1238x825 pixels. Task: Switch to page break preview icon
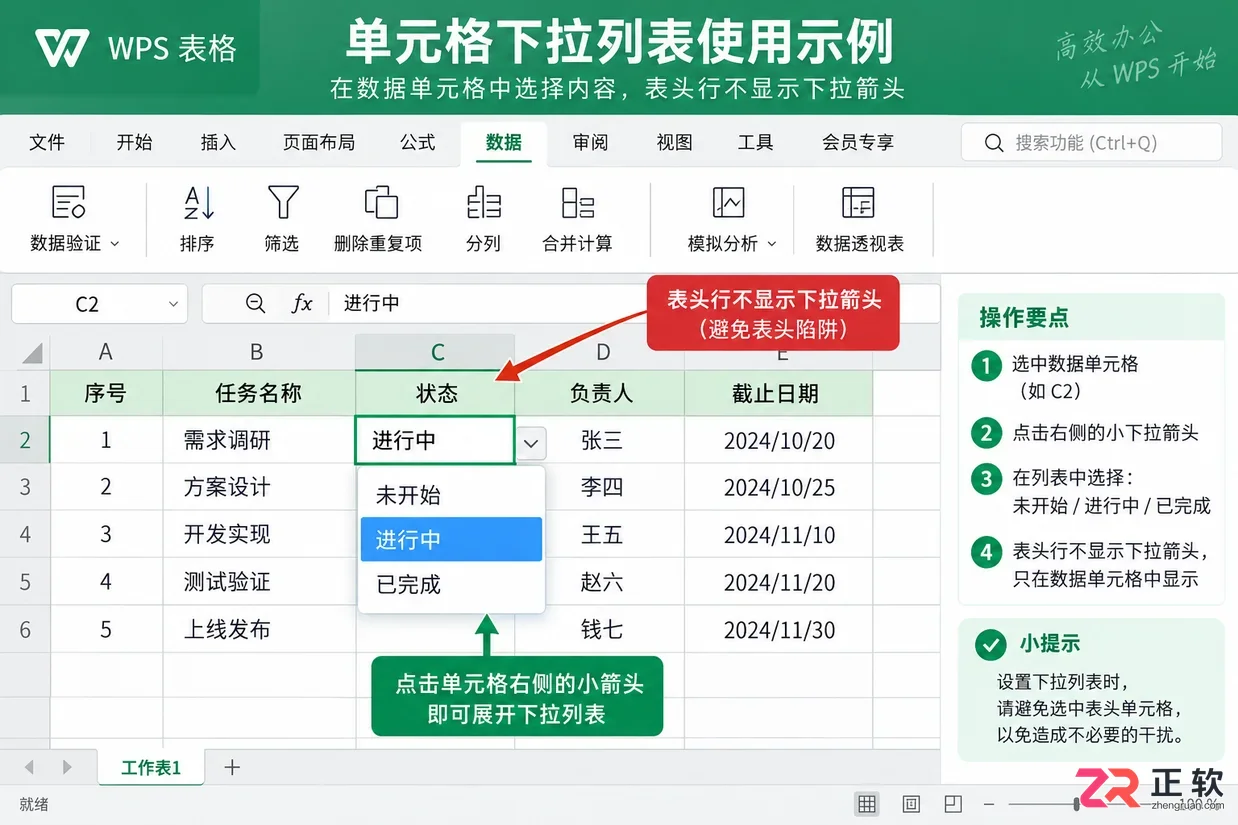953,804
